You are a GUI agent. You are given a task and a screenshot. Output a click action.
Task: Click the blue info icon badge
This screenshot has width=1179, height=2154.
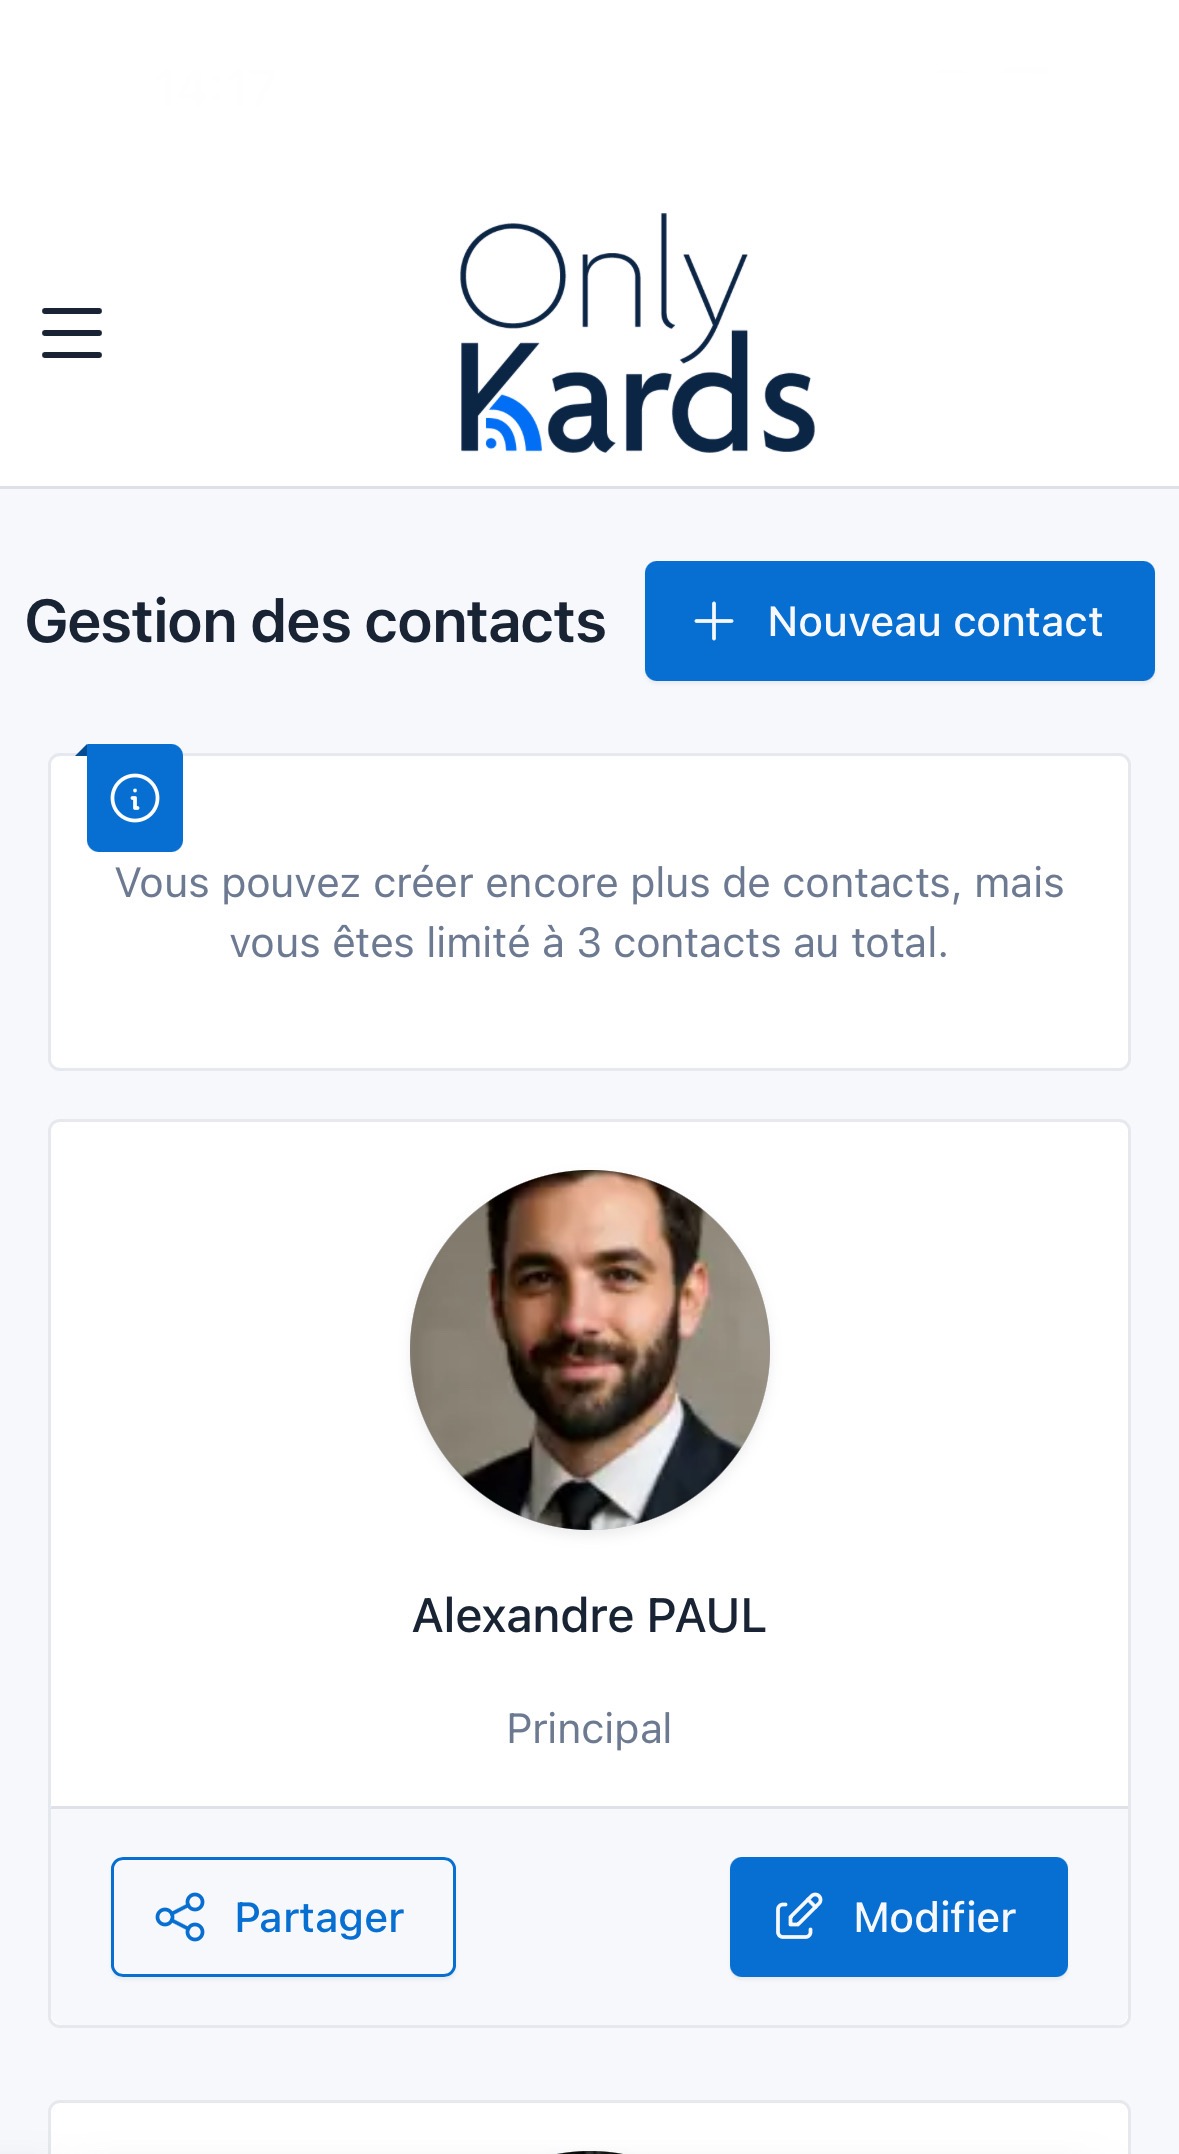[135, 798]
